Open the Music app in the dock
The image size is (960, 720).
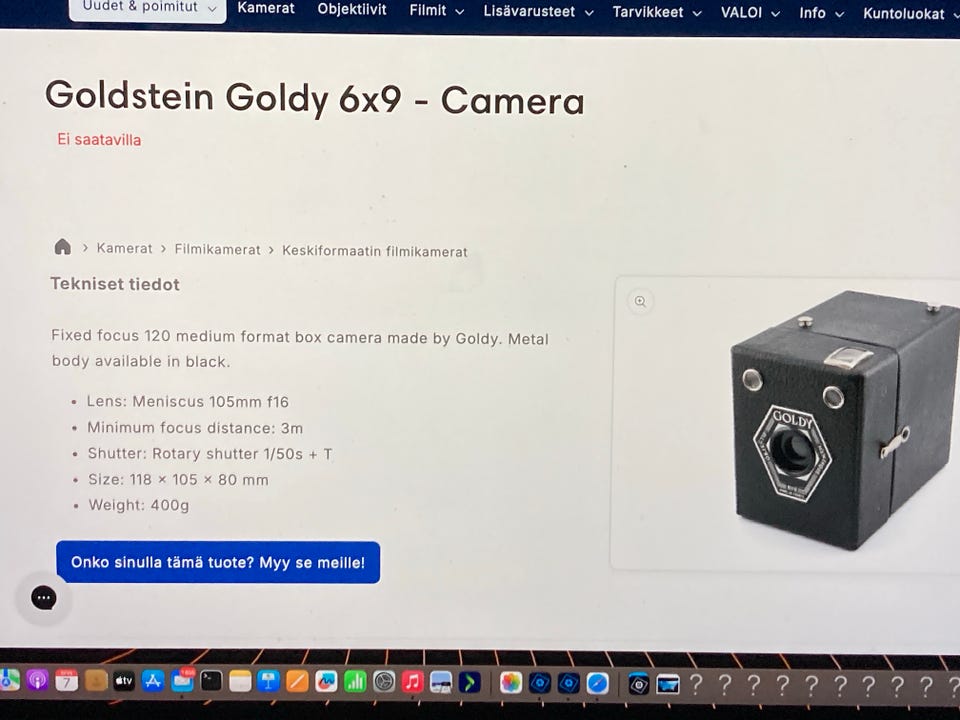413,682
